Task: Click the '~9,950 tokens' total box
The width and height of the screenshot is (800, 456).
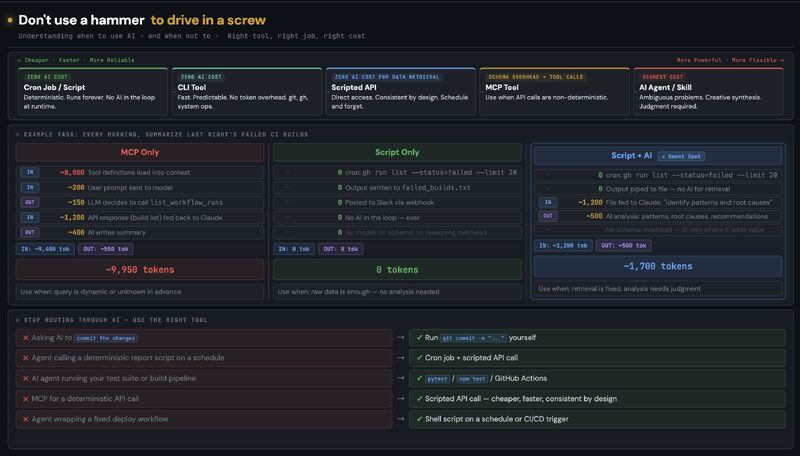Action: pos(140,270)
